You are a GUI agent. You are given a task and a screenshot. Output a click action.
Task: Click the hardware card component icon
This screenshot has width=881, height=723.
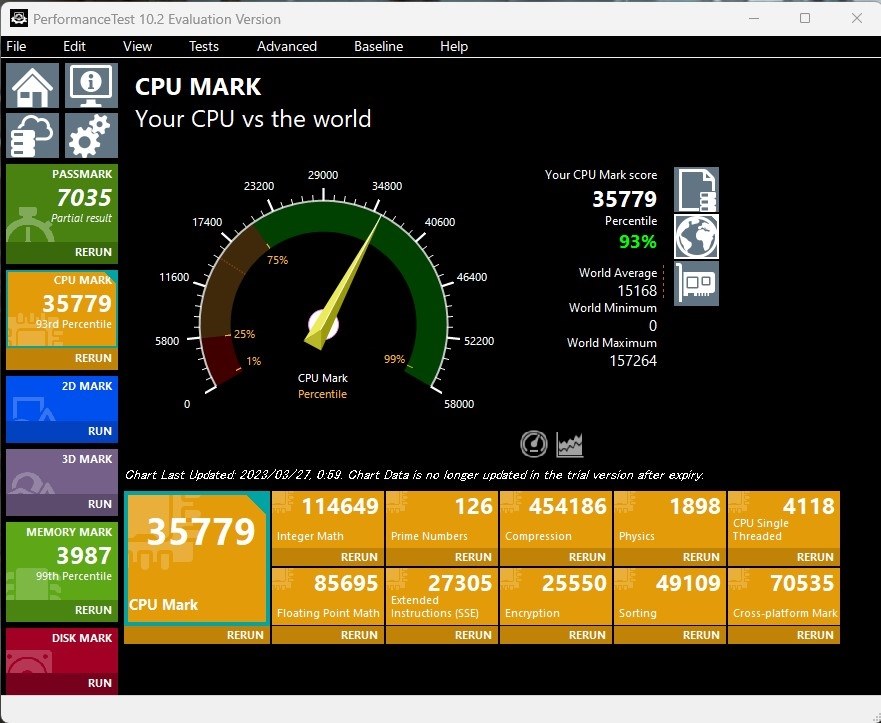[696, 283]
